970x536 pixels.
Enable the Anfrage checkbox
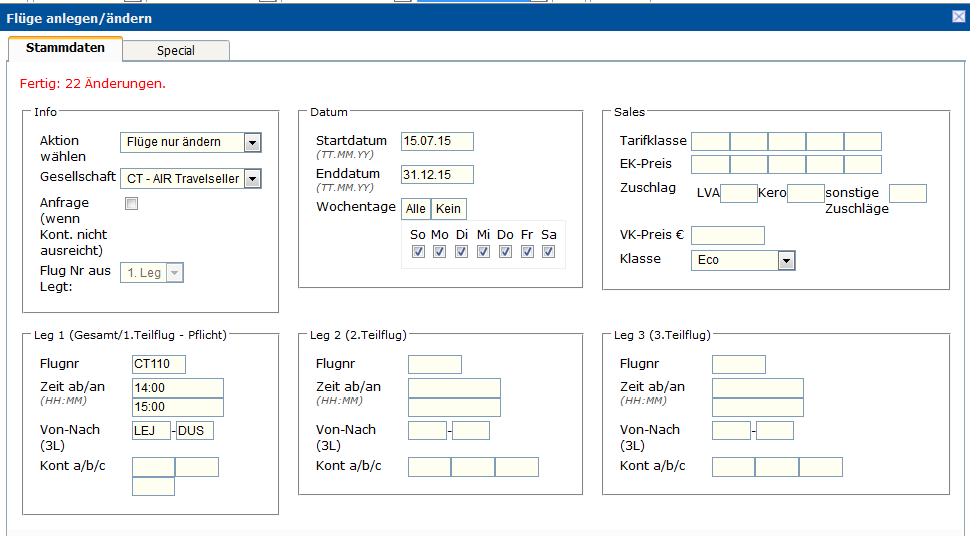(131, 204)
